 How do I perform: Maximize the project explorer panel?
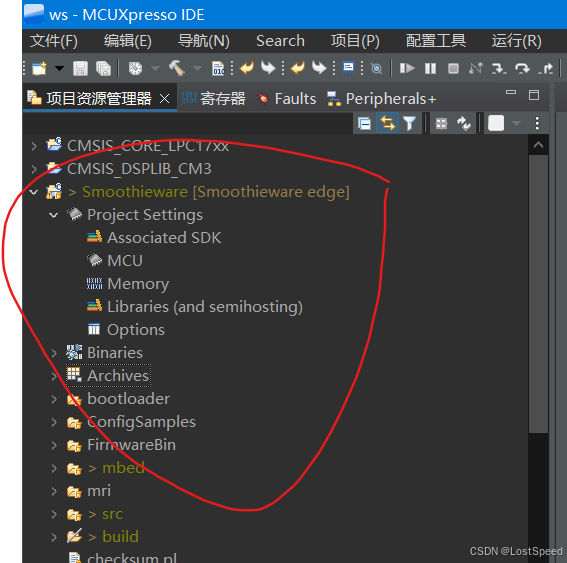pos(534,95)
